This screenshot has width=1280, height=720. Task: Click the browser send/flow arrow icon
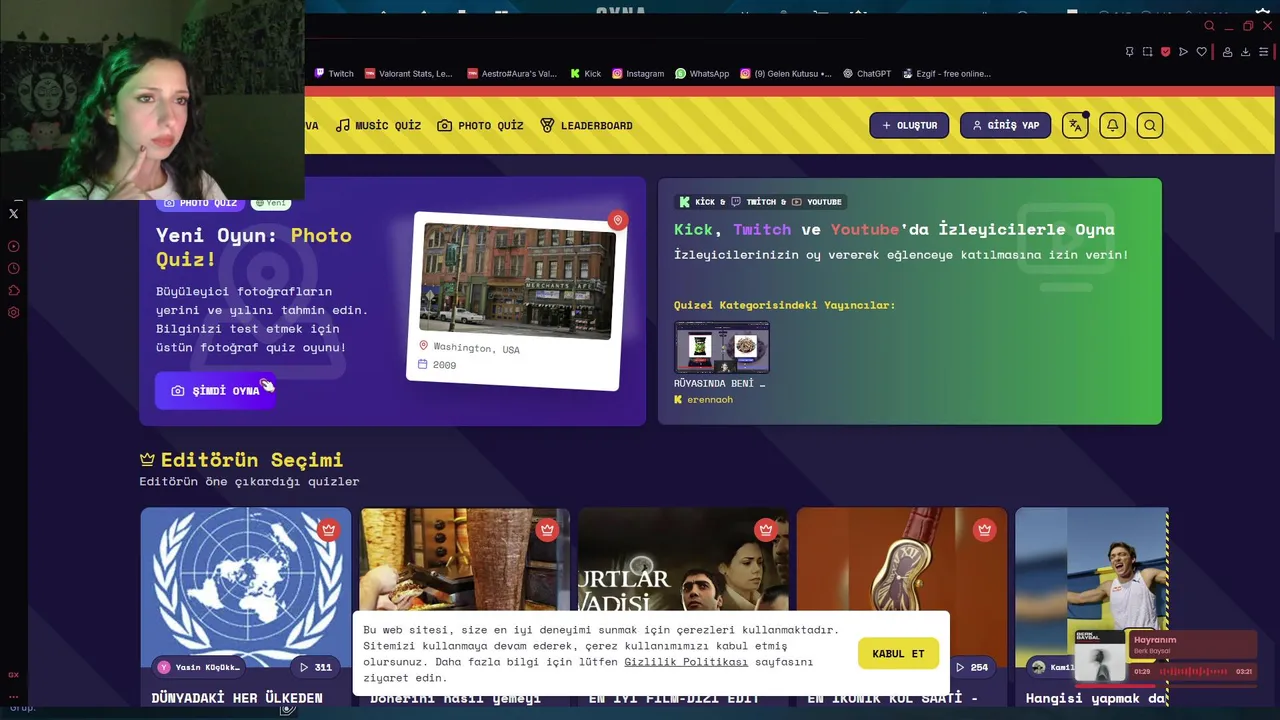coord(1183,52)
